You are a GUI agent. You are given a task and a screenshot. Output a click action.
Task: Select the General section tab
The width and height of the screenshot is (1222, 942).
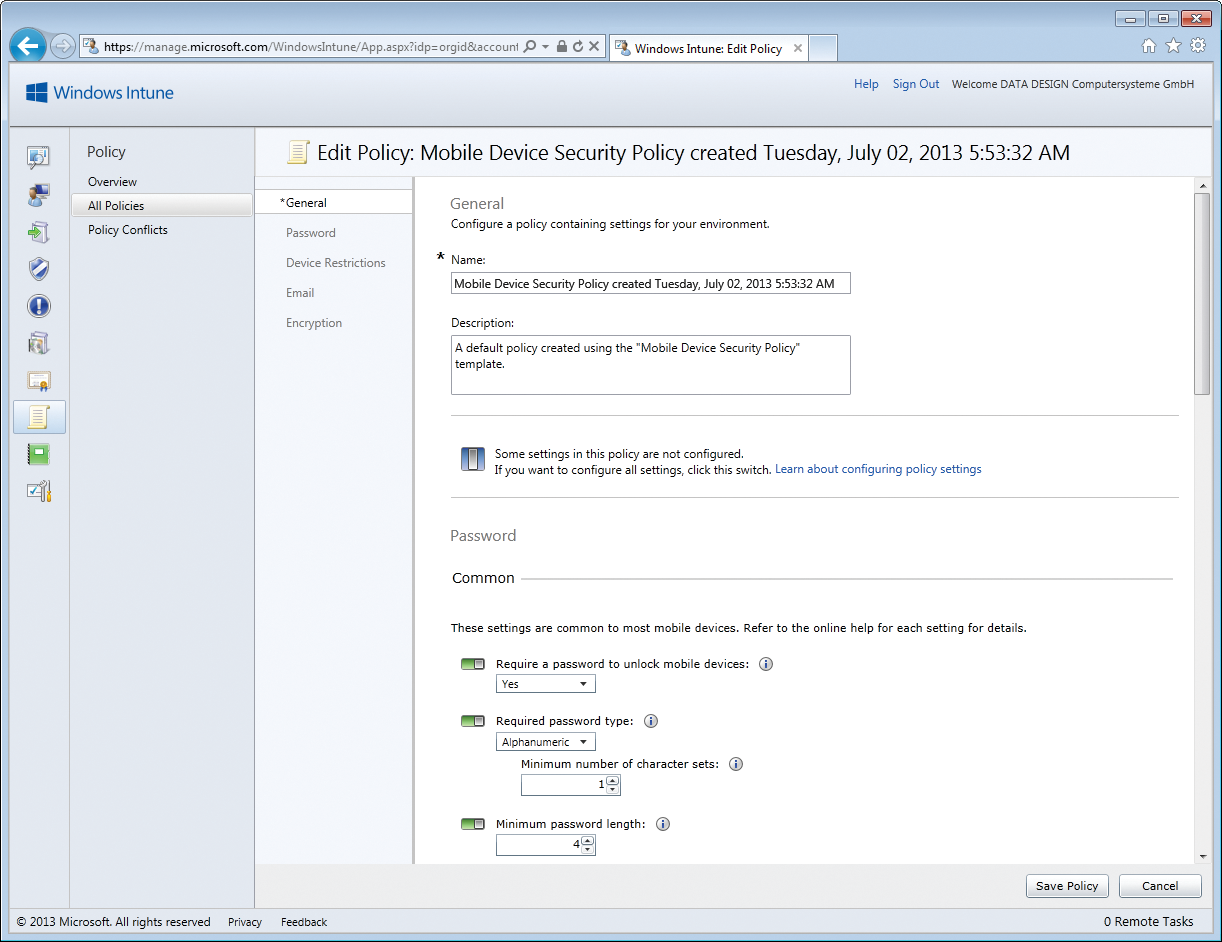[x=333, y=202]
